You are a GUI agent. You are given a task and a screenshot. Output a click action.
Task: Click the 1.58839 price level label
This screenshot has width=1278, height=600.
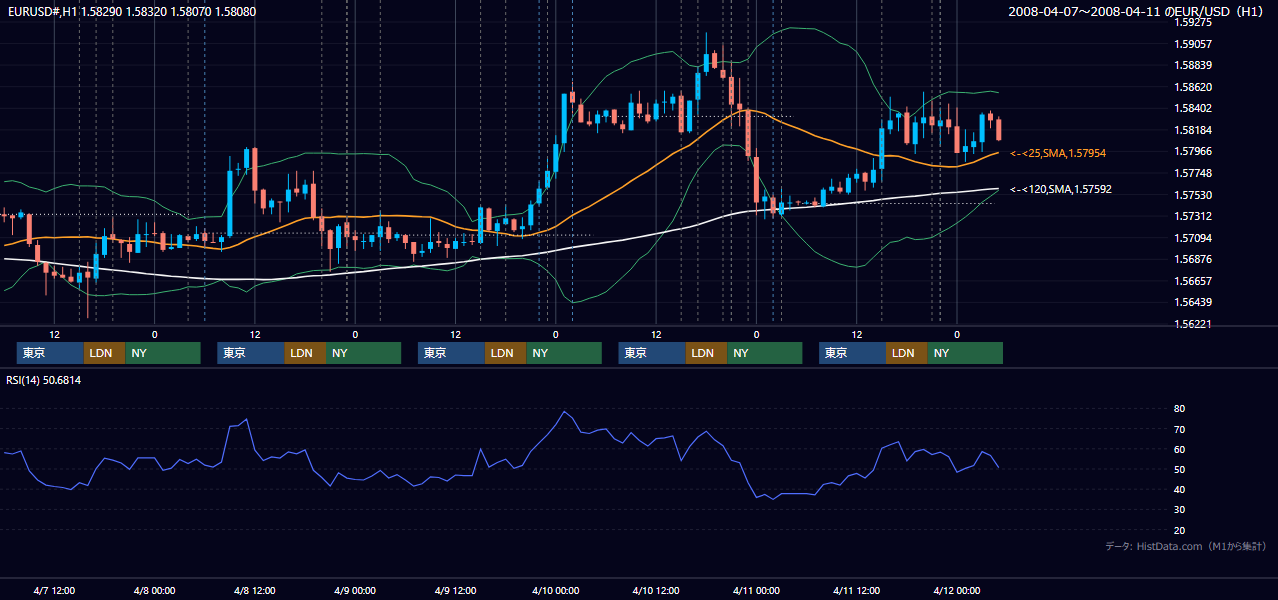(x=1194, y=66)
